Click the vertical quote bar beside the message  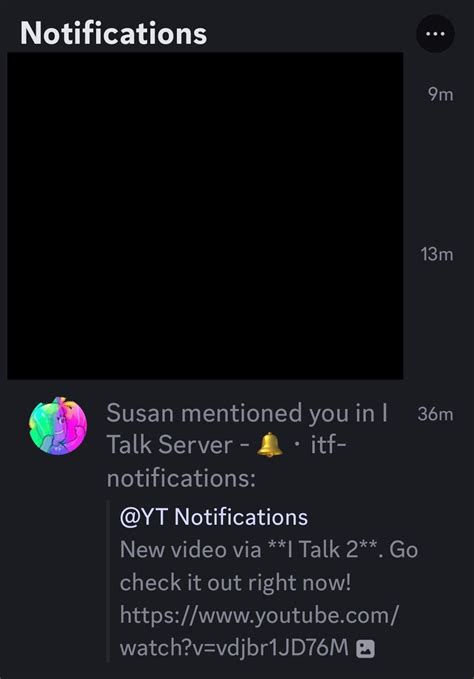108,582
